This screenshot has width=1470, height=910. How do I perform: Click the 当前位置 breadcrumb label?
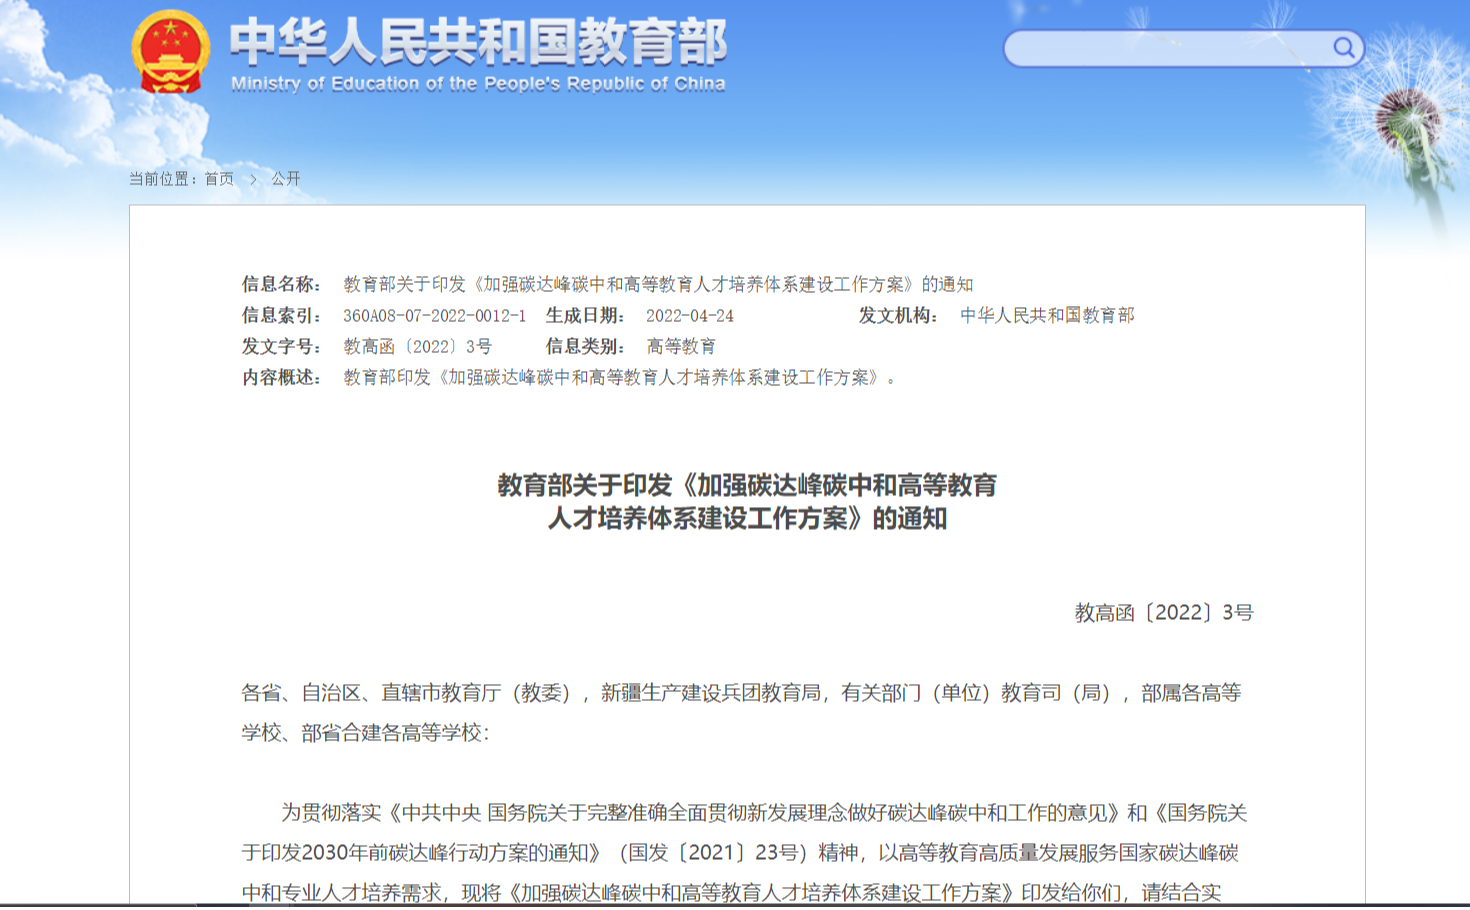click(163, 179)
